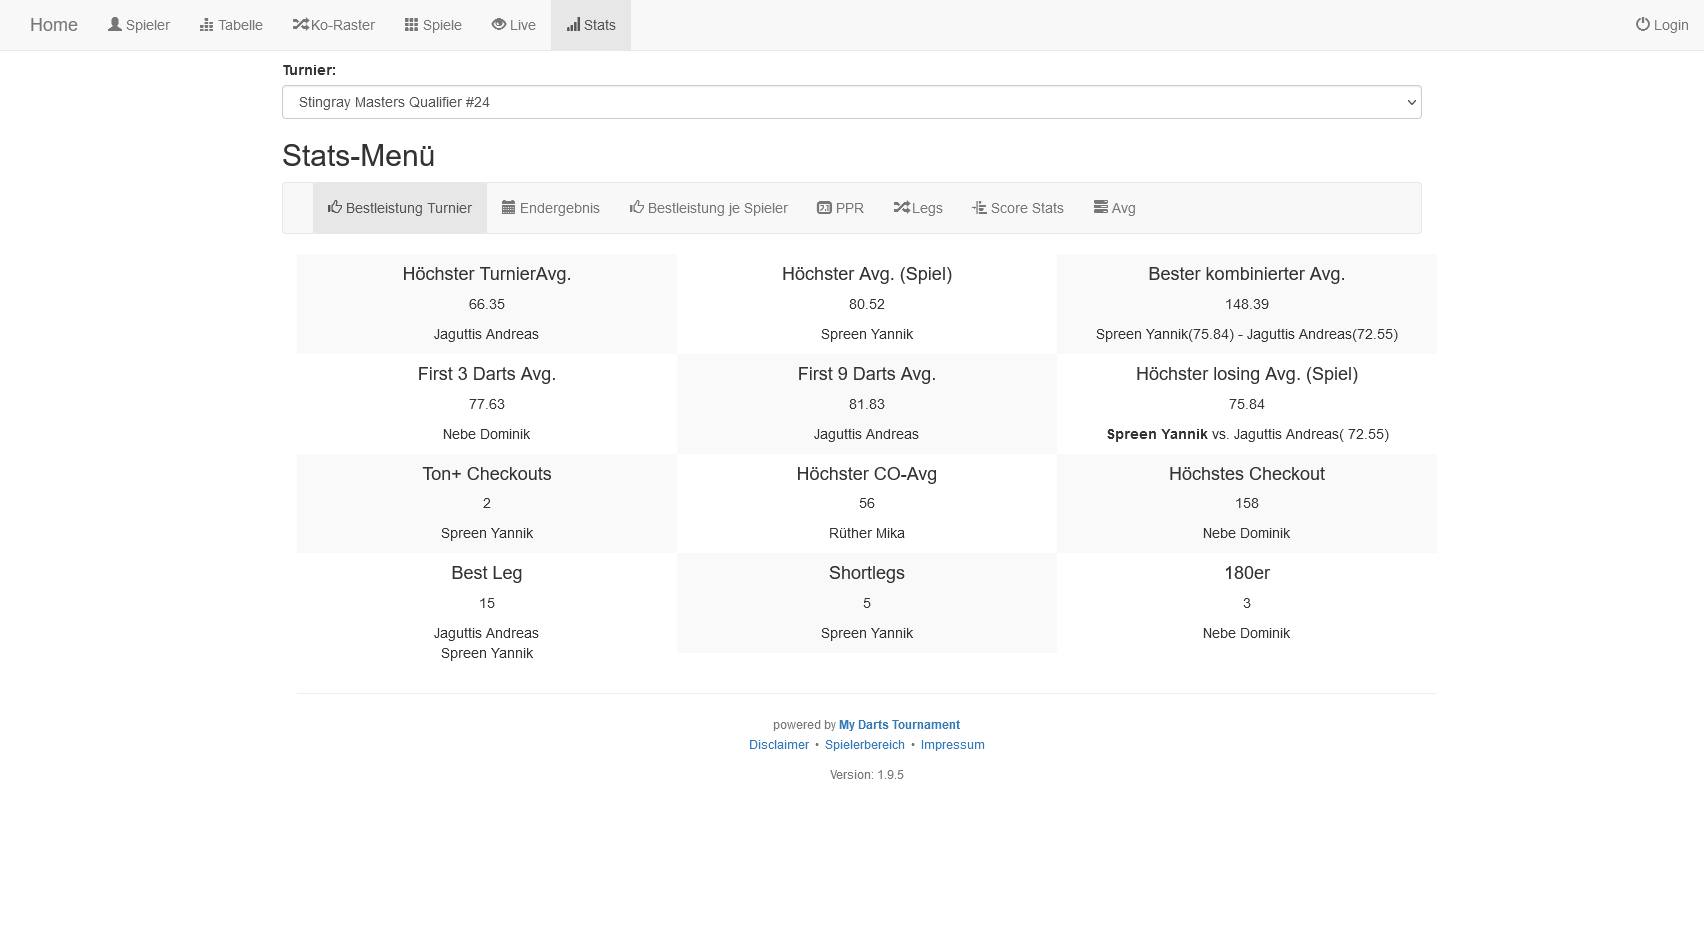This screenshot has height=927, width=1704.
Task: Open the Spieler page via person icon
Action: (x=115, y=25)
